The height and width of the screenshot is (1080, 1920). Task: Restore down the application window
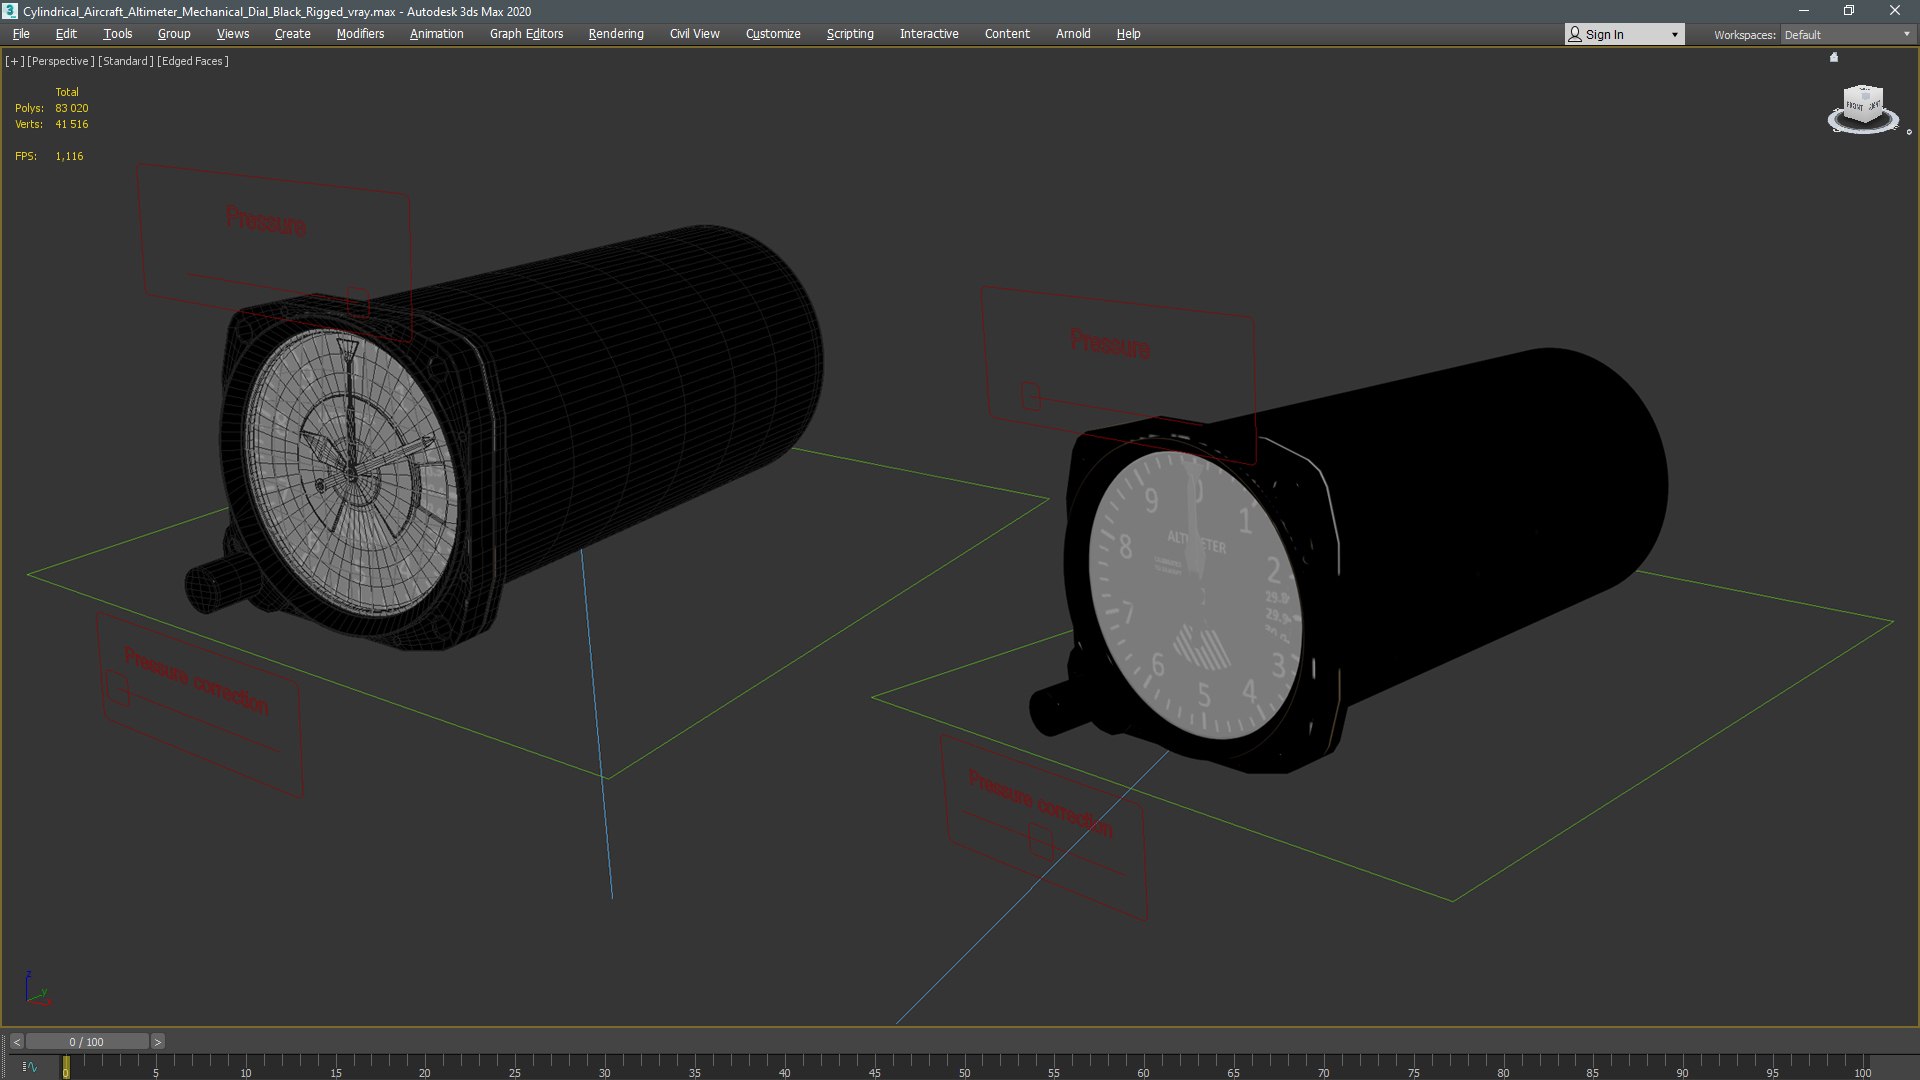click(x=1848, y=11)
